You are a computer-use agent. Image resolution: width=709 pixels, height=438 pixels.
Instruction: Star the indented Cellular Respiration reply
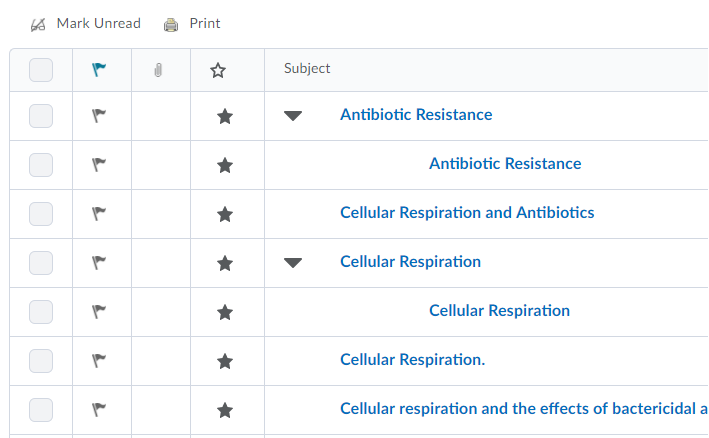[x=225, y=312]
